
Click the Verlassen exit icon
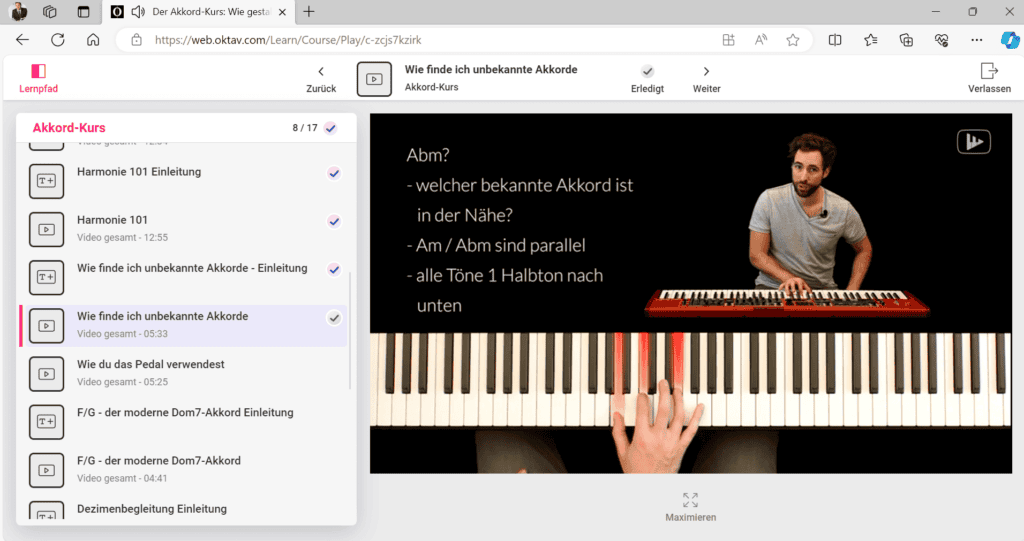989,71
